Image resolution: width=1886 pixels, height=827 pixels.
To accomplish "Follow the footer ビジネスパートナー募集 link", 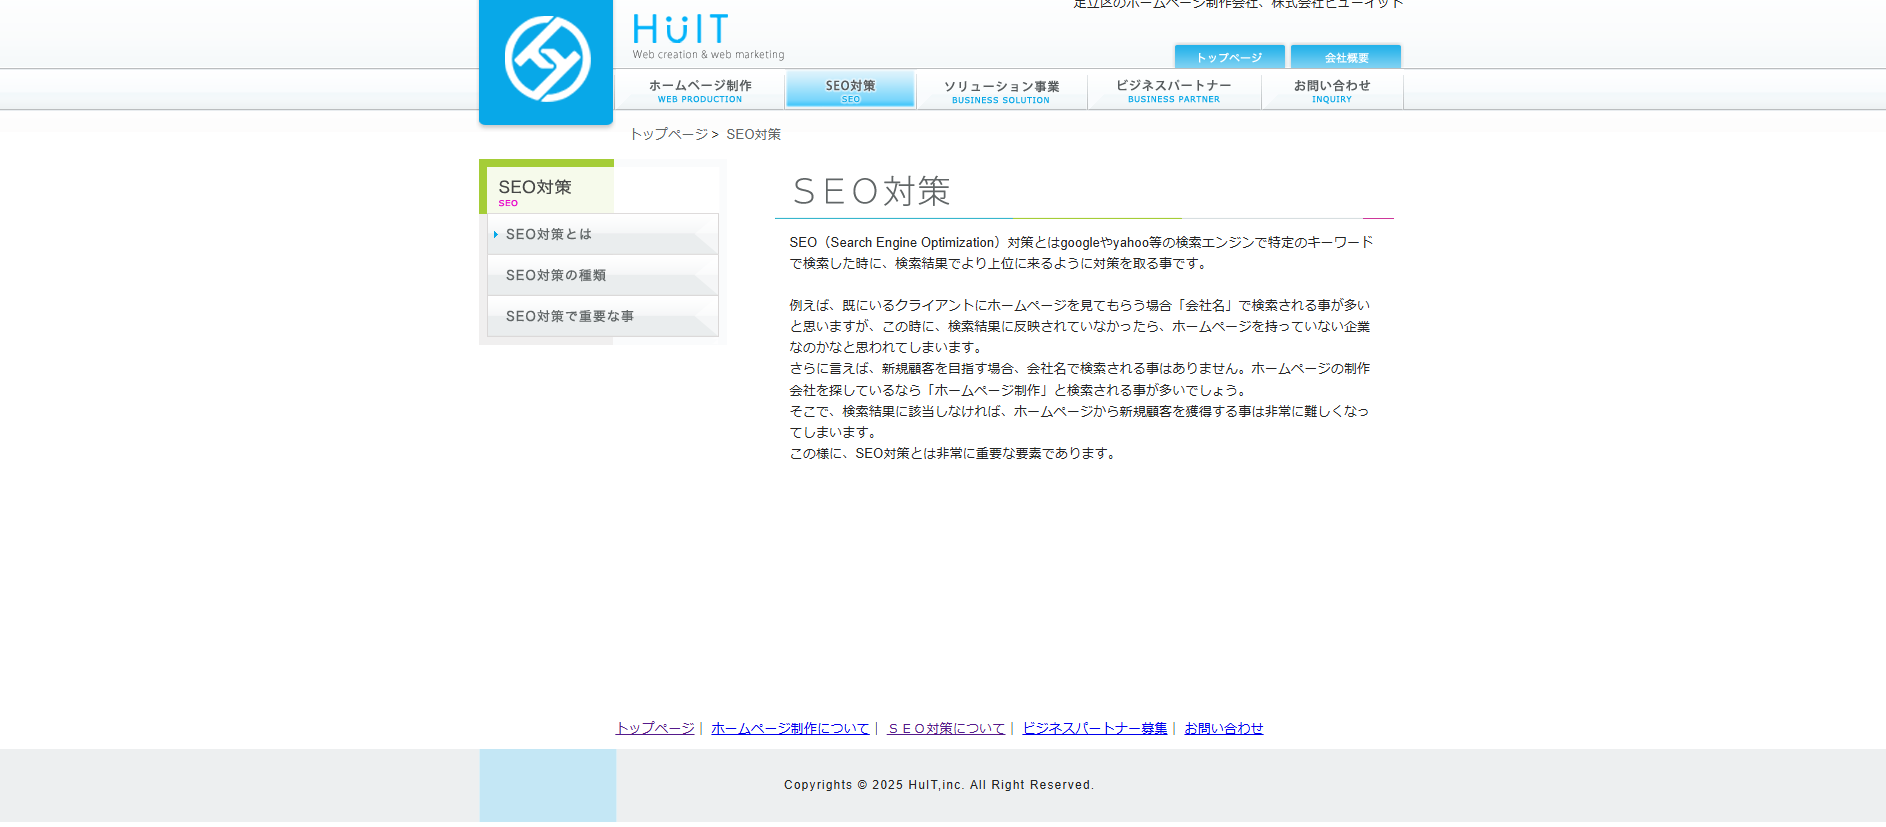I will (x=1094, y=728).
